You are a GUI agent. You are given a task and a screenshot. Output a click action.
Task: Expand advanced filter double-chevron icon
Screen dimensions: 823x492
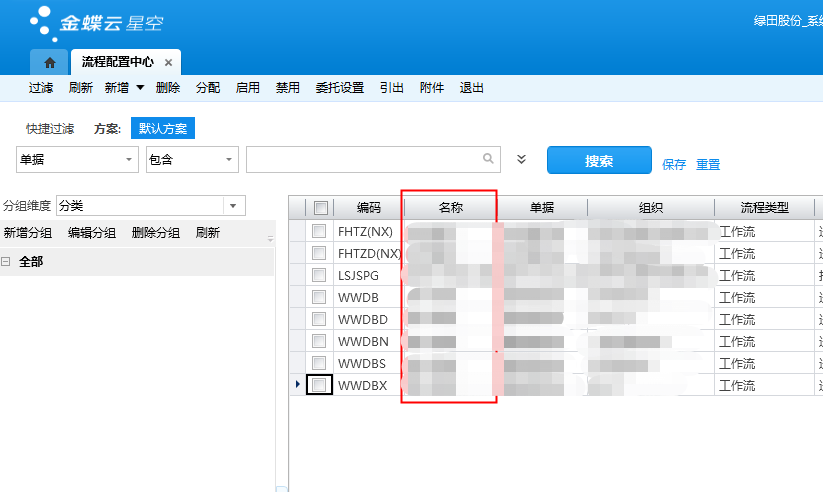[x=521, y=159]
